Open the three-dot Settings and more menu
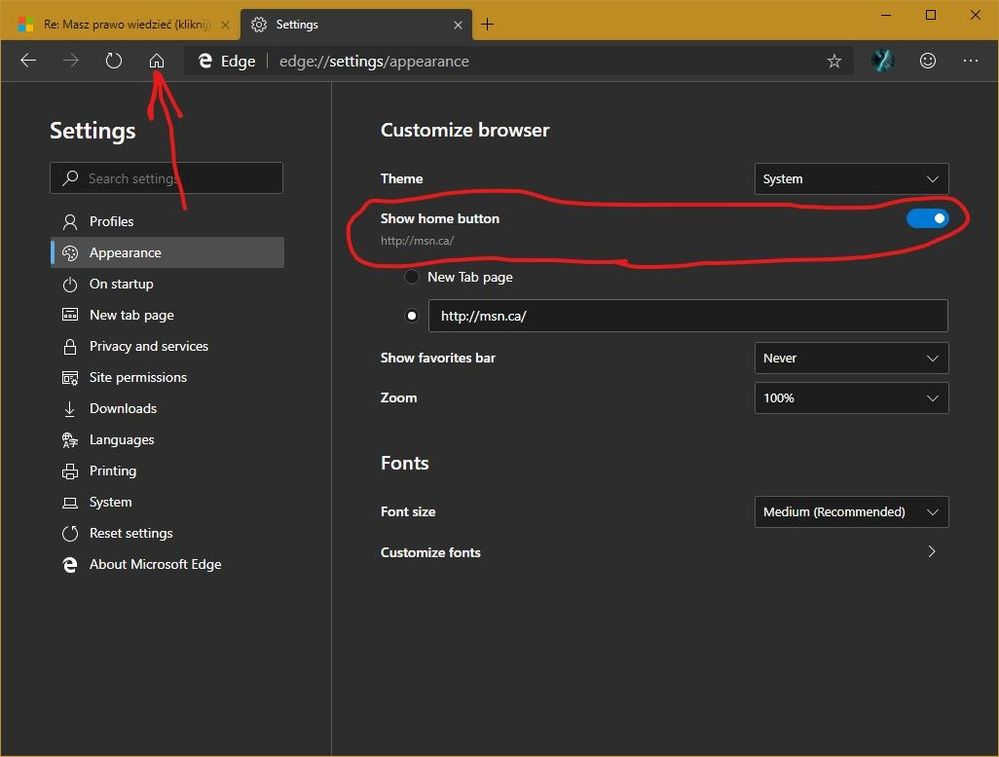Image resolution: width=999 pixels, height=757 pixels. [x=970, y=61]
